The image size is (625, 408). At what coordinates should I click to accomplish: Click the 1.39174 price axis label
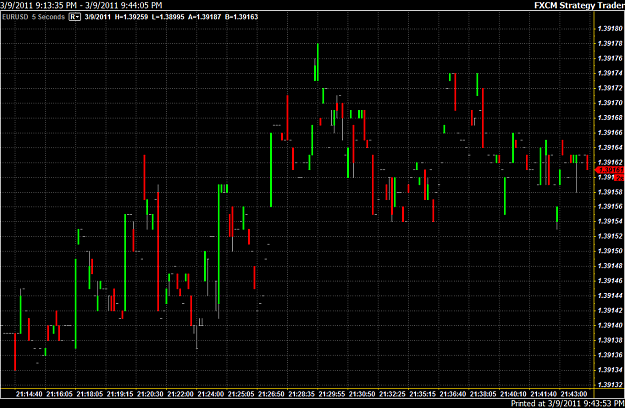click(x=610, y=73)
